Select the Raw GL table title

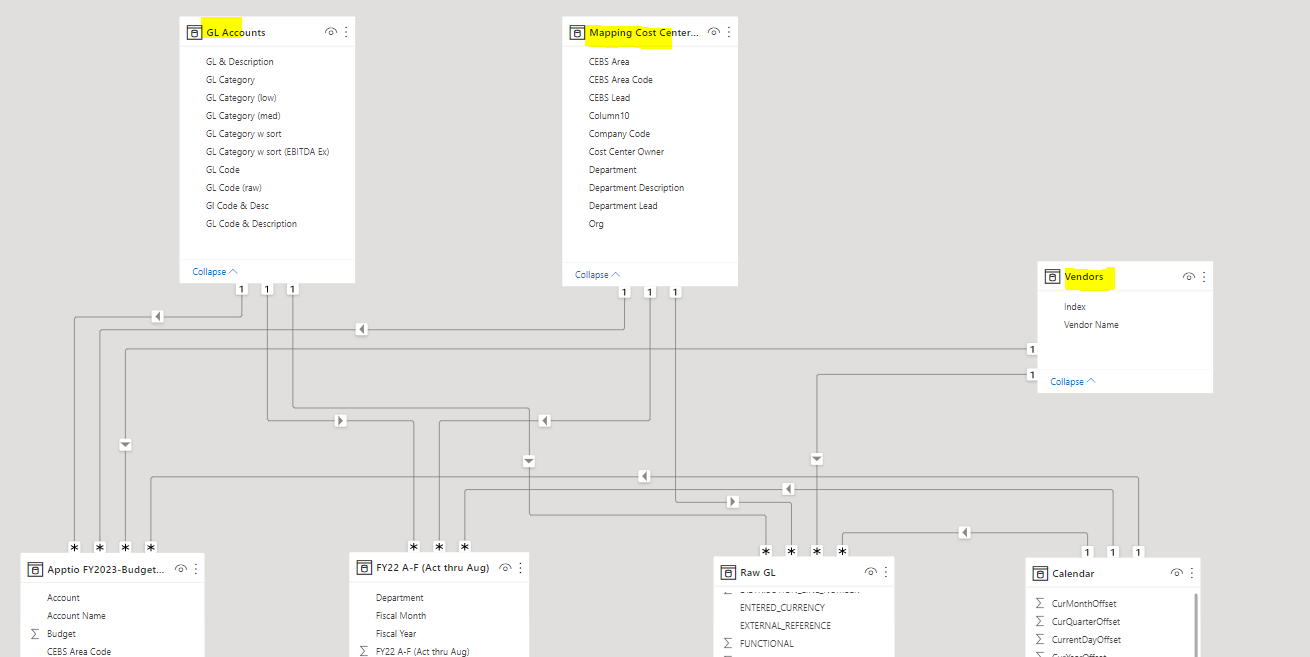pyautogui.click(x=757, y=573)
